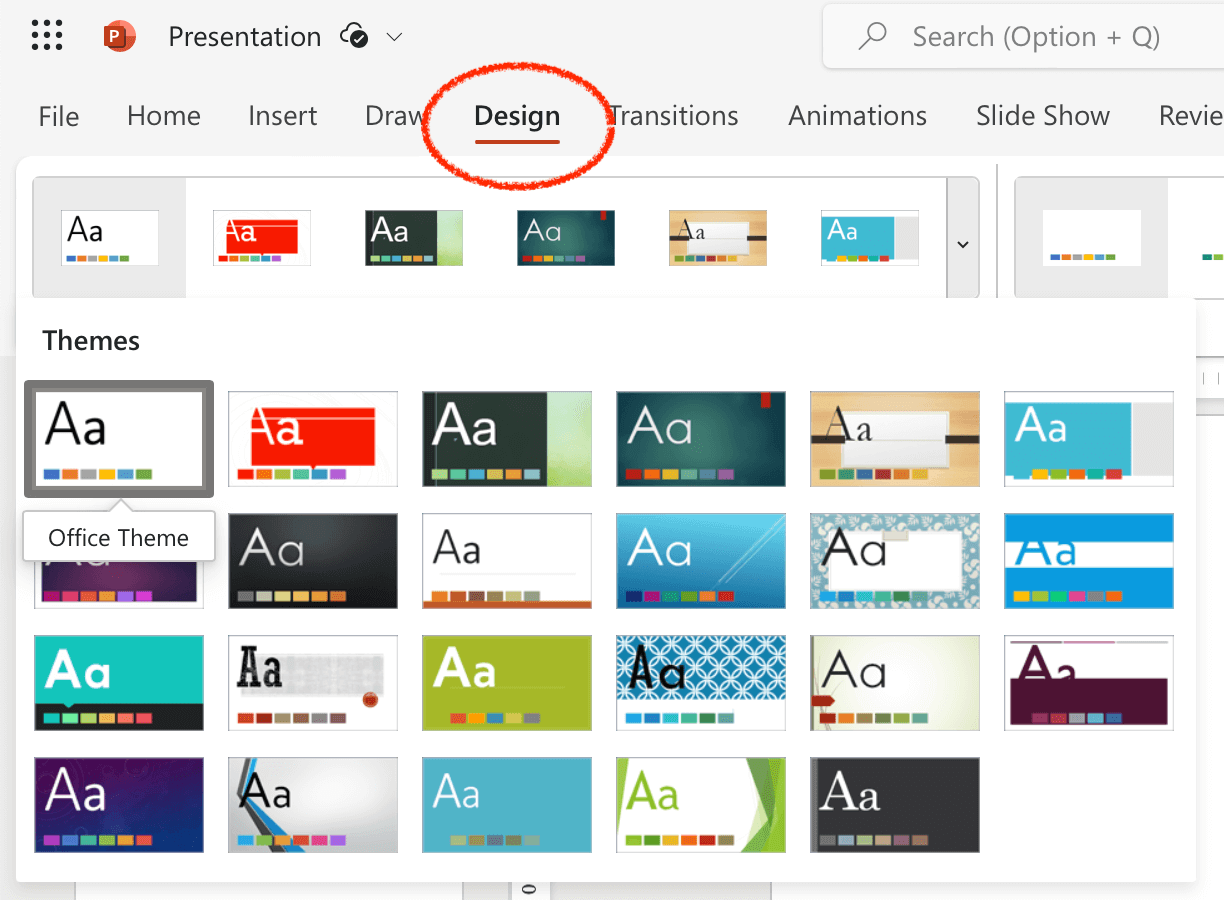Pick the wood-texture theme in the ribbon strip
This screenshot has height=900, width=1224.
pyautogui.click(x=718, y=238)
